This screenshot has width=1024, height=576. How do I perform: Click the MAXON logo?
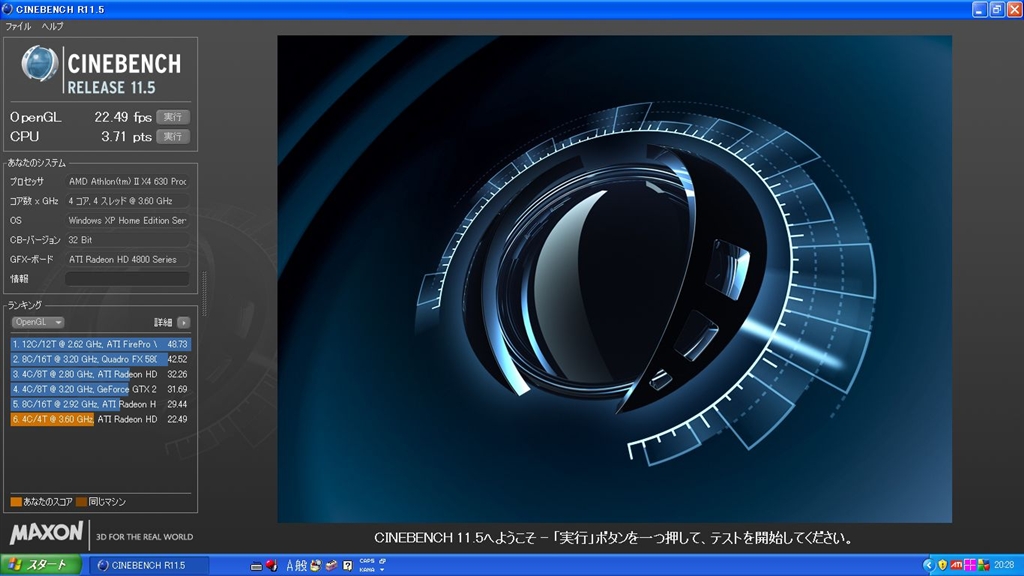[x=45, y=533]
